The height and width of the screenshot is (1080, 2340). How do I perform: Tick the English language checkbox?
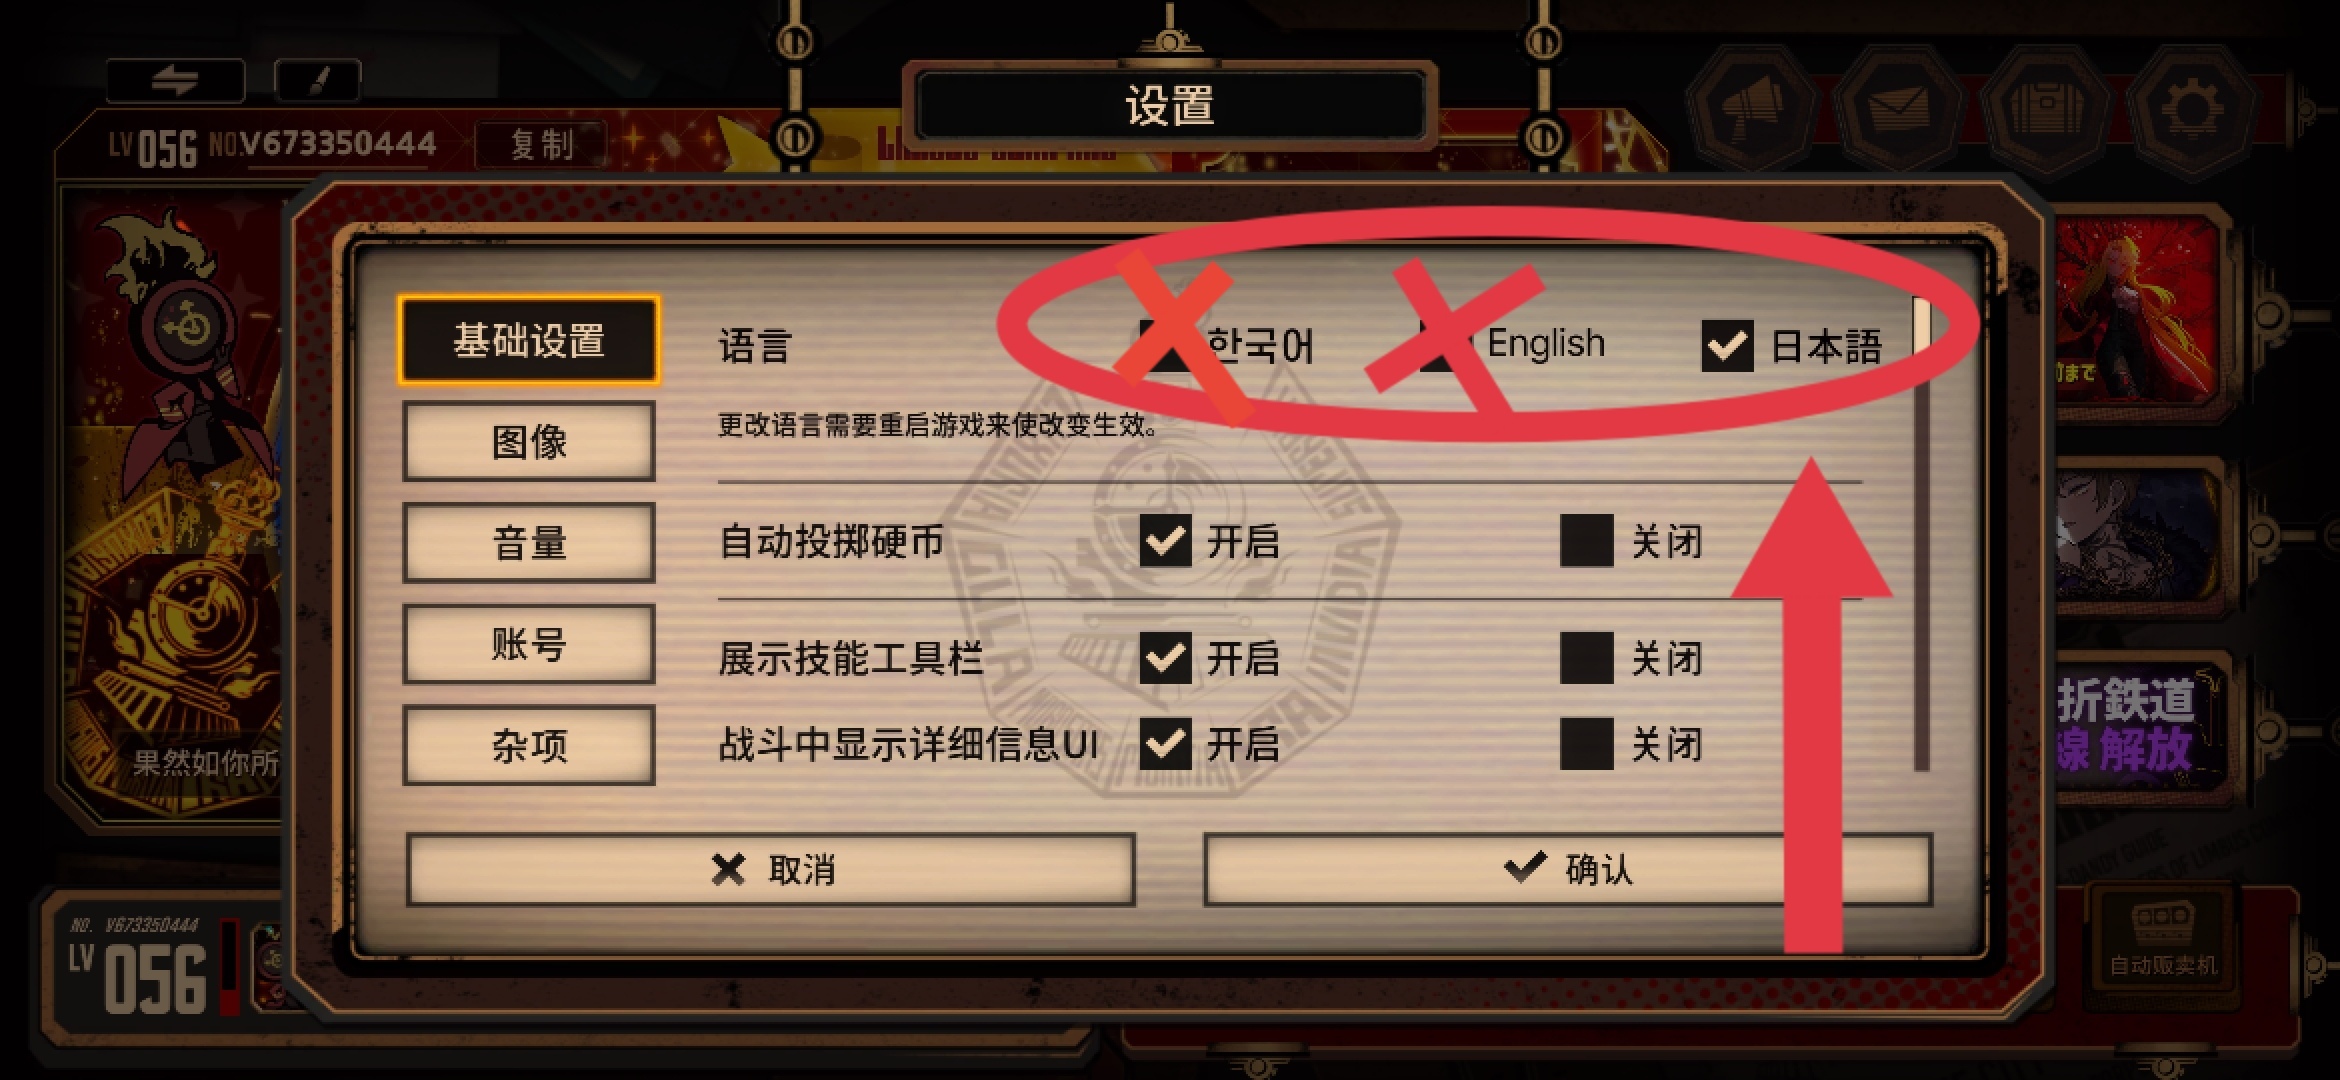pos(1444,346)
